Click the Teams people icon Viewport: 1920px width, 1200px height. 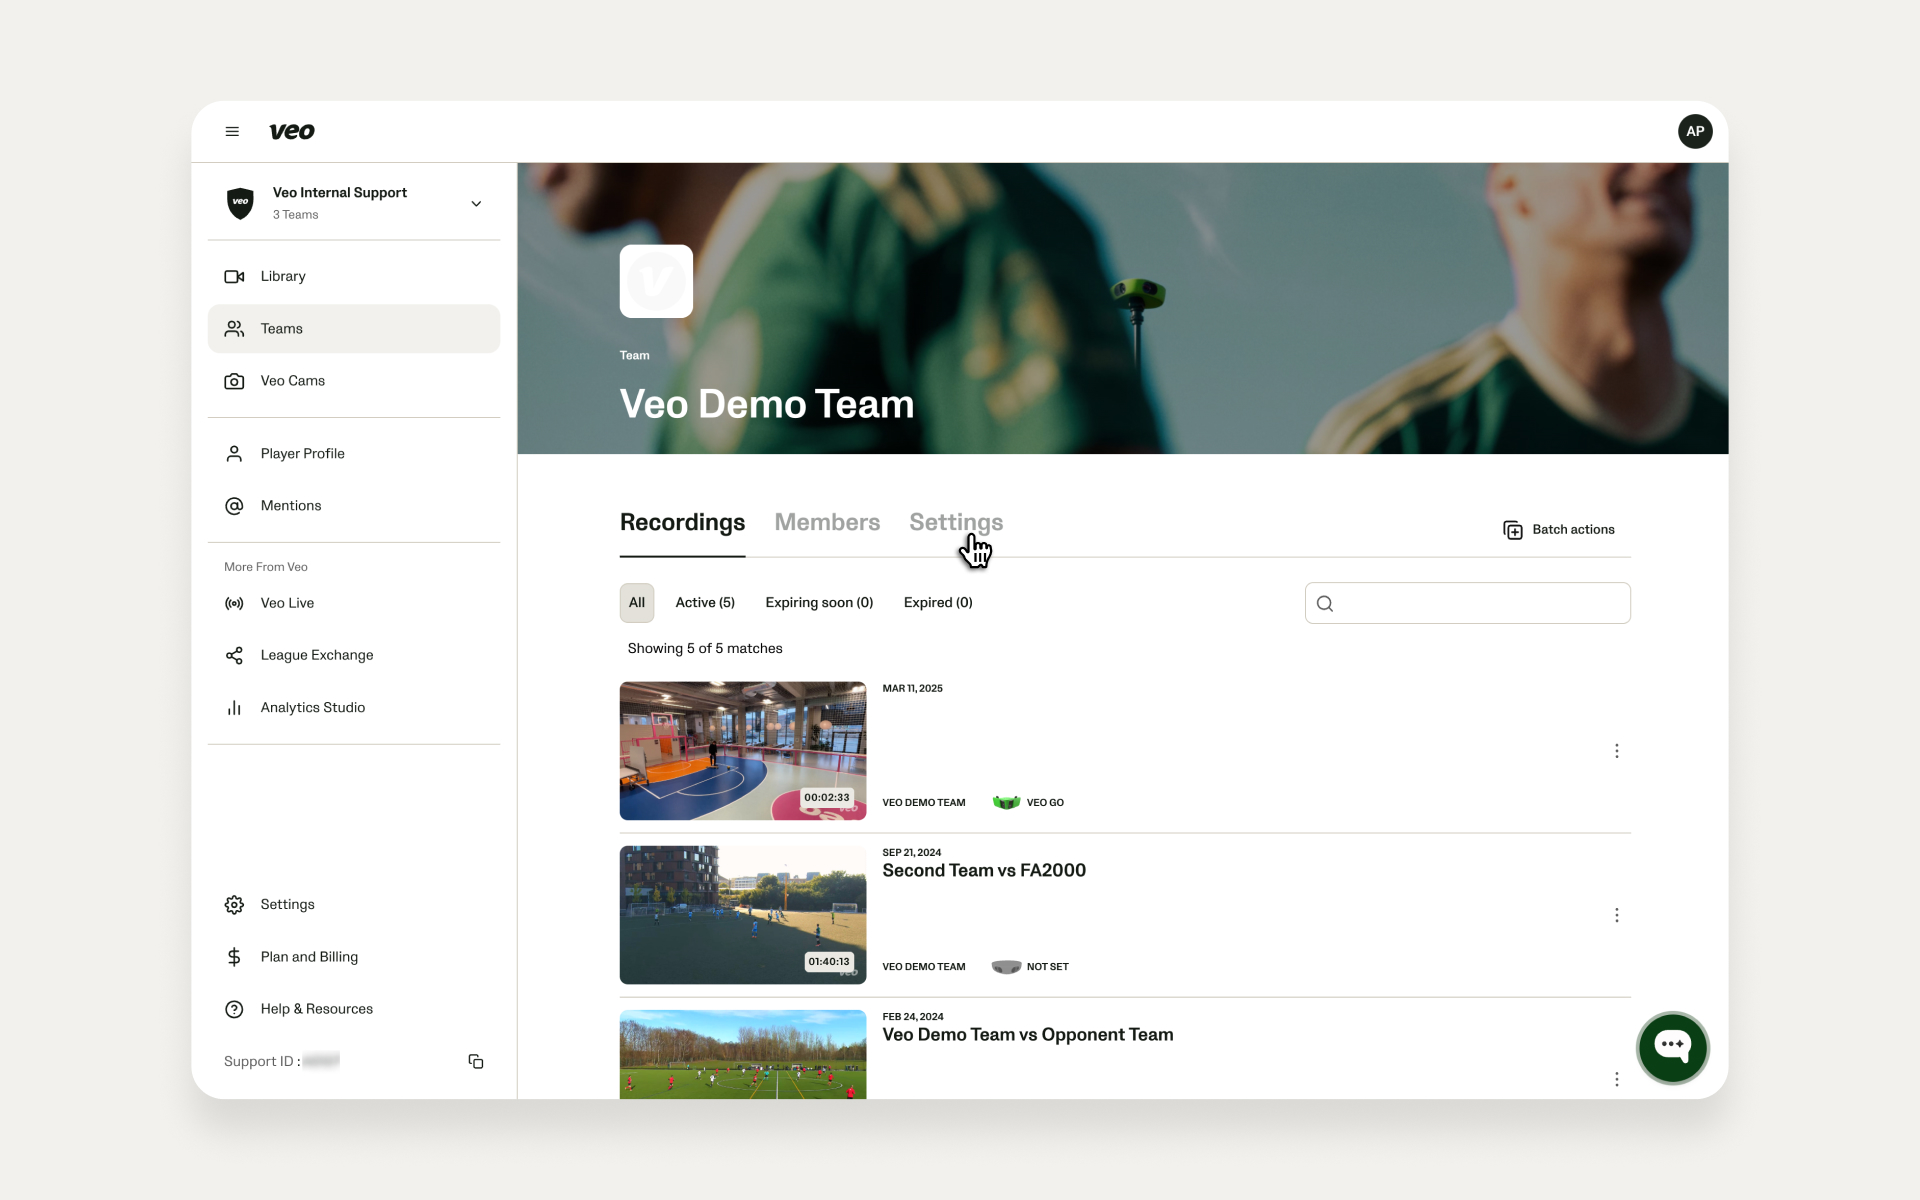point(234,329)
